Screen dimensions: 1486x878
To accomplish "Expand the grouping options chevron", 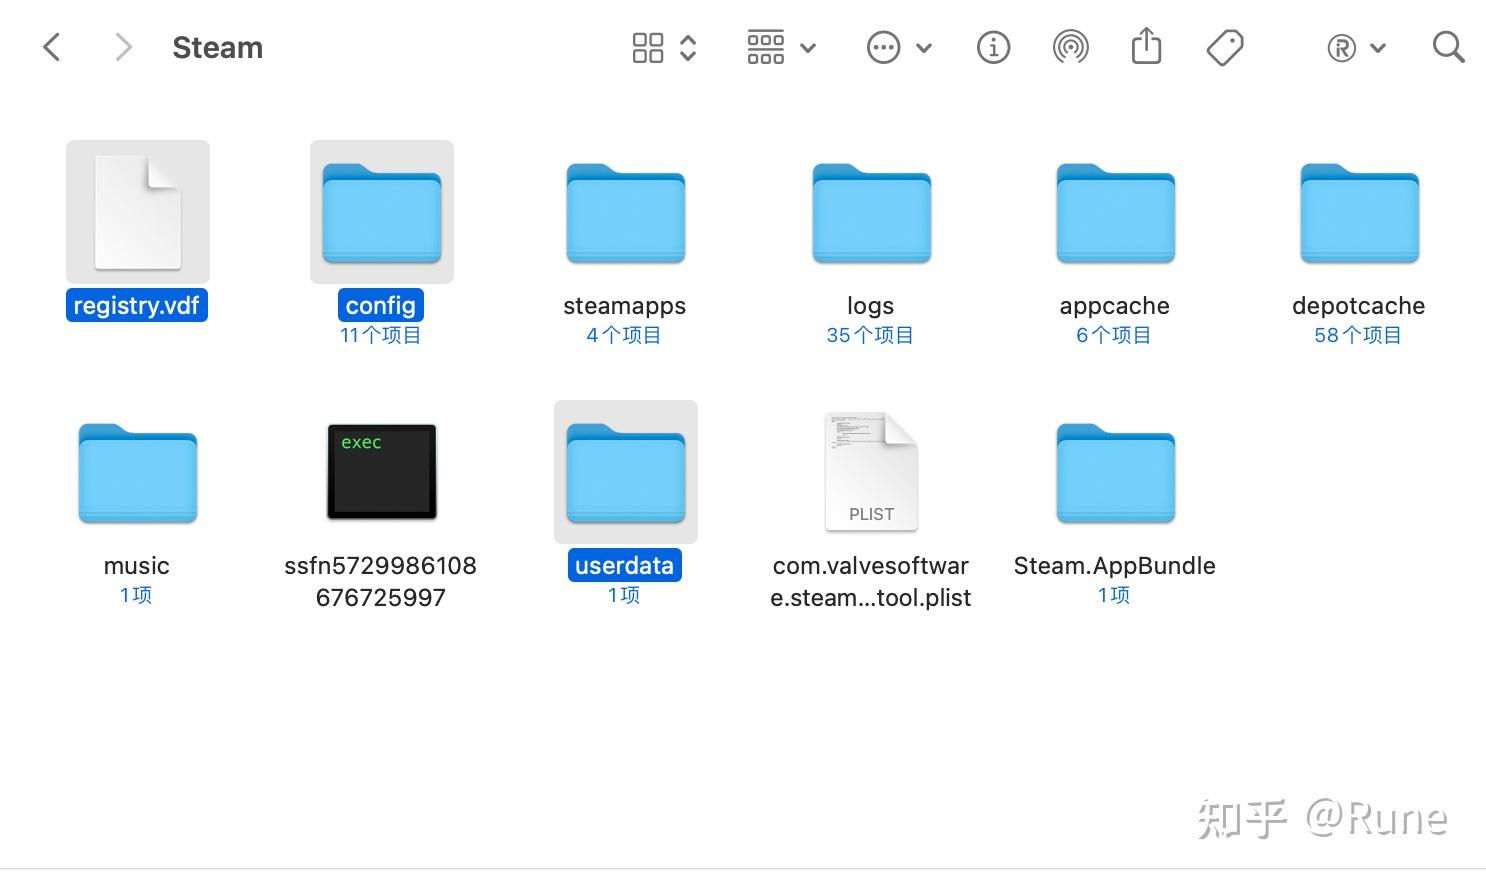I will (x=808, y=48).
